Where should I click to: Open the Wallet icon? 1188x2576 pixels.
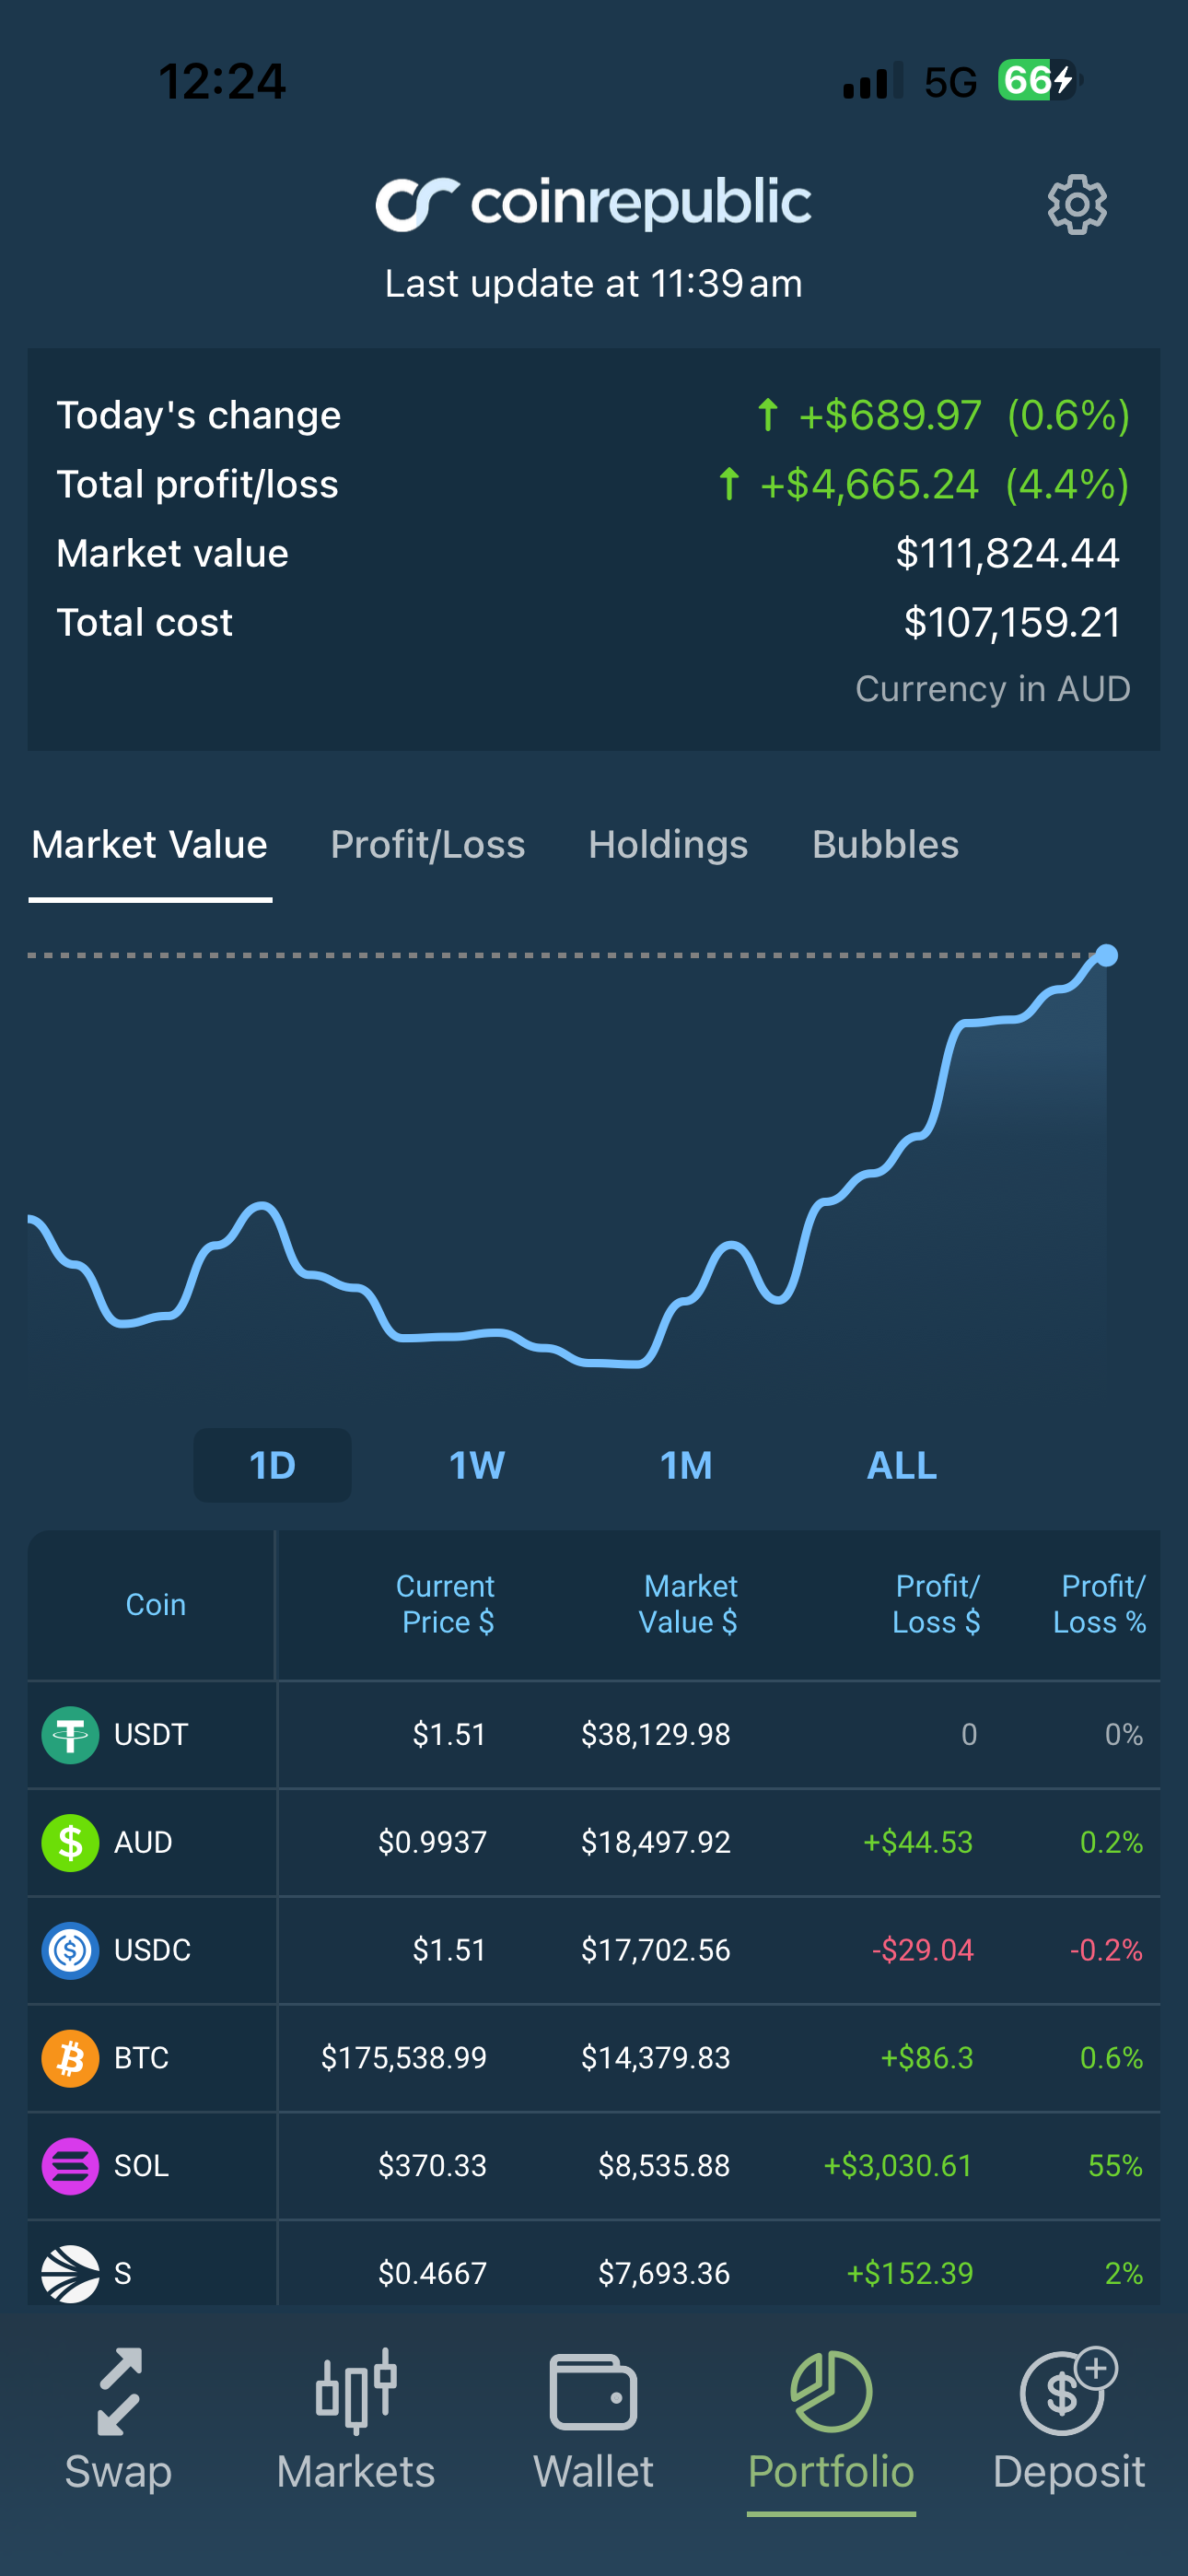click(593, 2392)
